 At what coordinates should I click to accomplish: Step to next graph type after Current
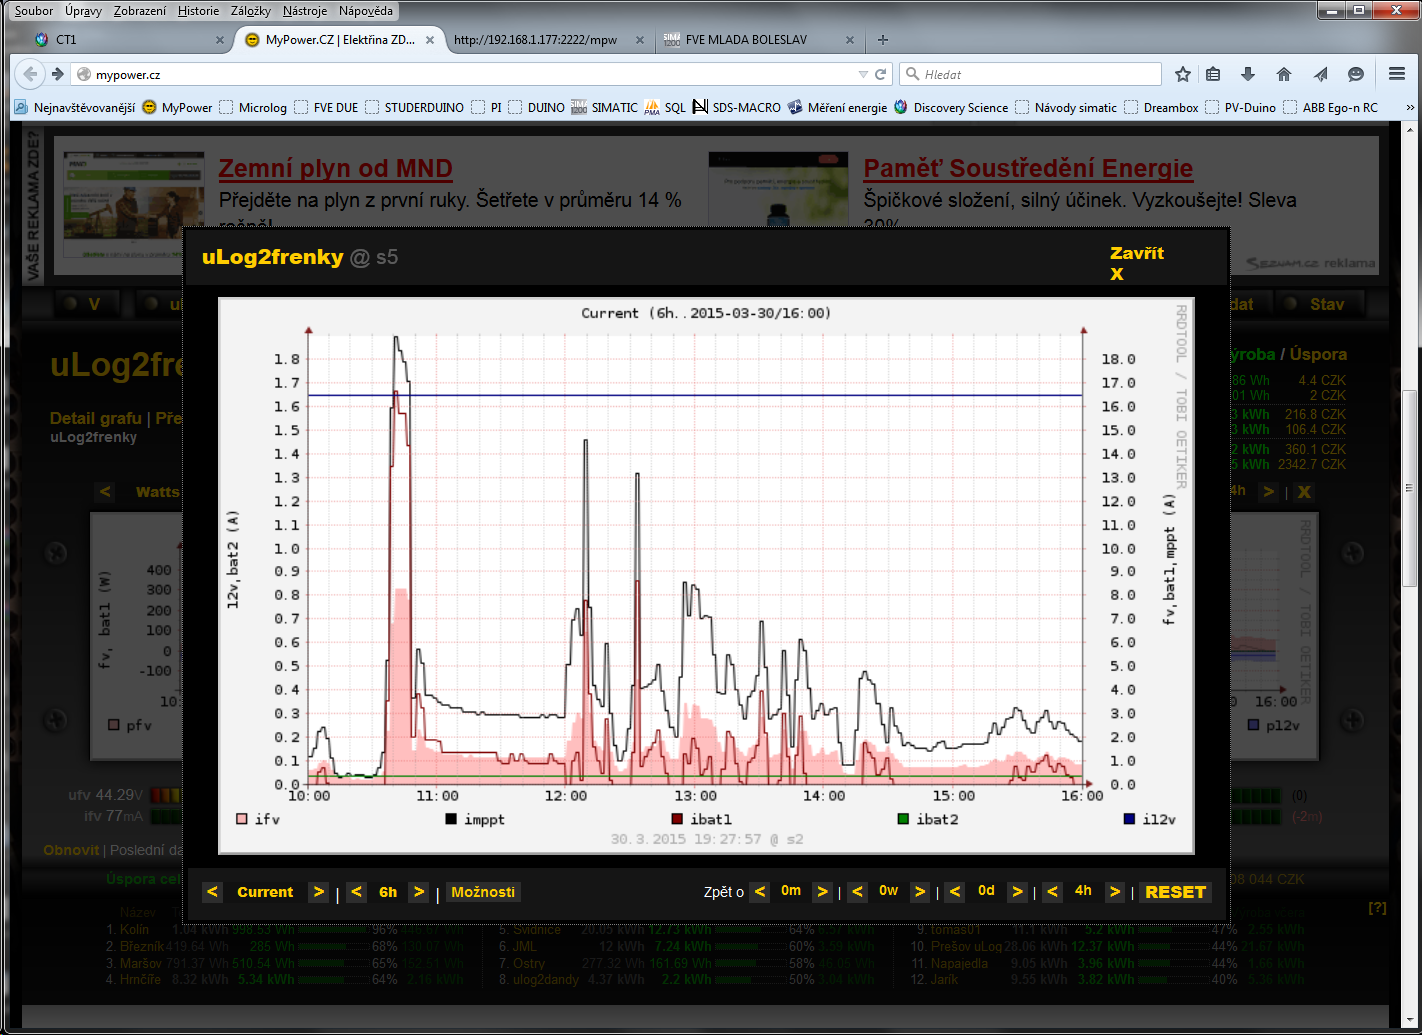[318, 892]
